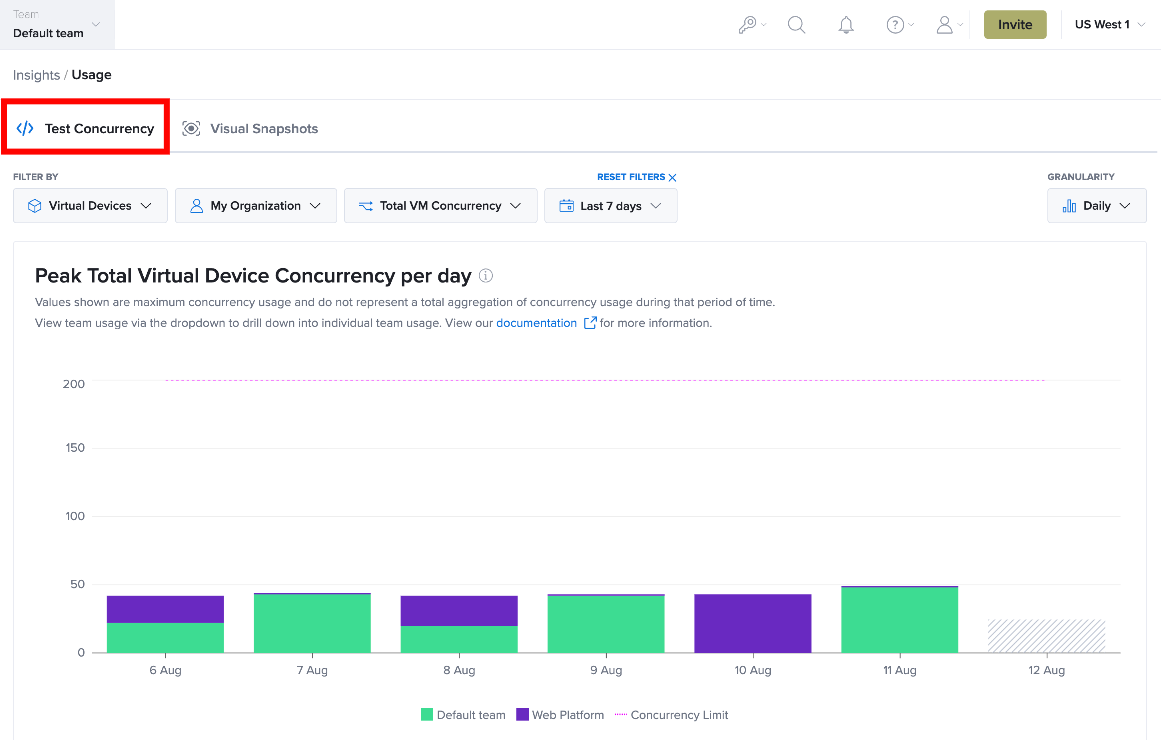Screen dimensions: 1161x740
Task: Open notifications bell icon
Action: 846,25
